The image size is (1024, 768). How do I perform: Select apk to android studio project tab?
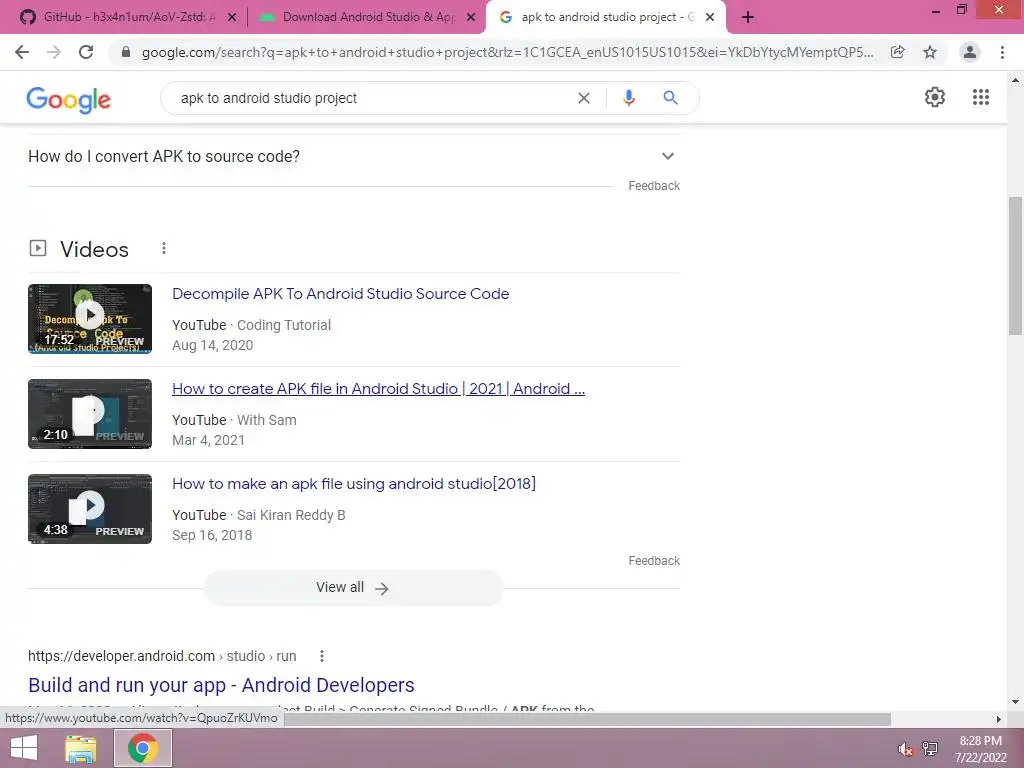pos(605,17)
